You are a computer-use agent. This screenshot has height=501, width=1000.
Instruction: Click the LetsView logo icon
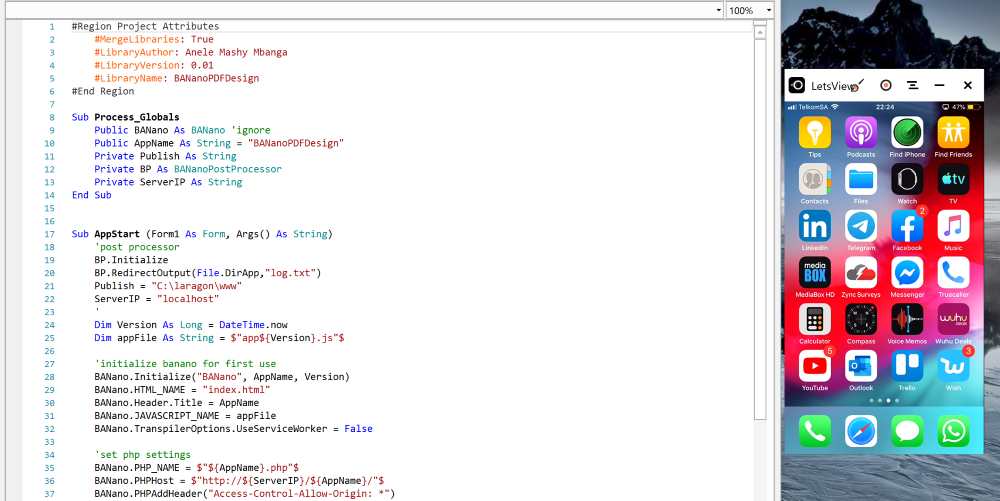coord(797,85)
